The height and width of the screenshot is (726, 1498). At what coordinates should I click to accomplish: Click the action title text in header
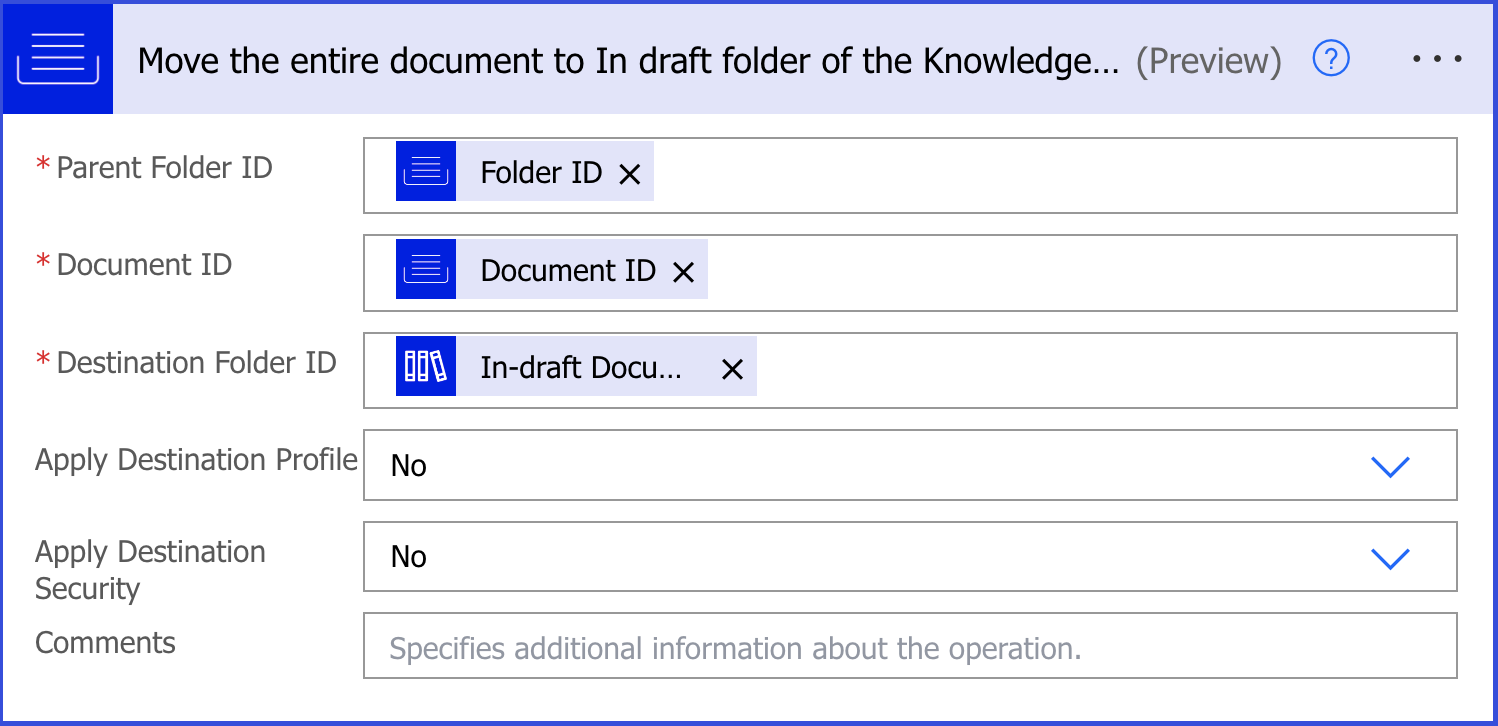pos(628,61)
